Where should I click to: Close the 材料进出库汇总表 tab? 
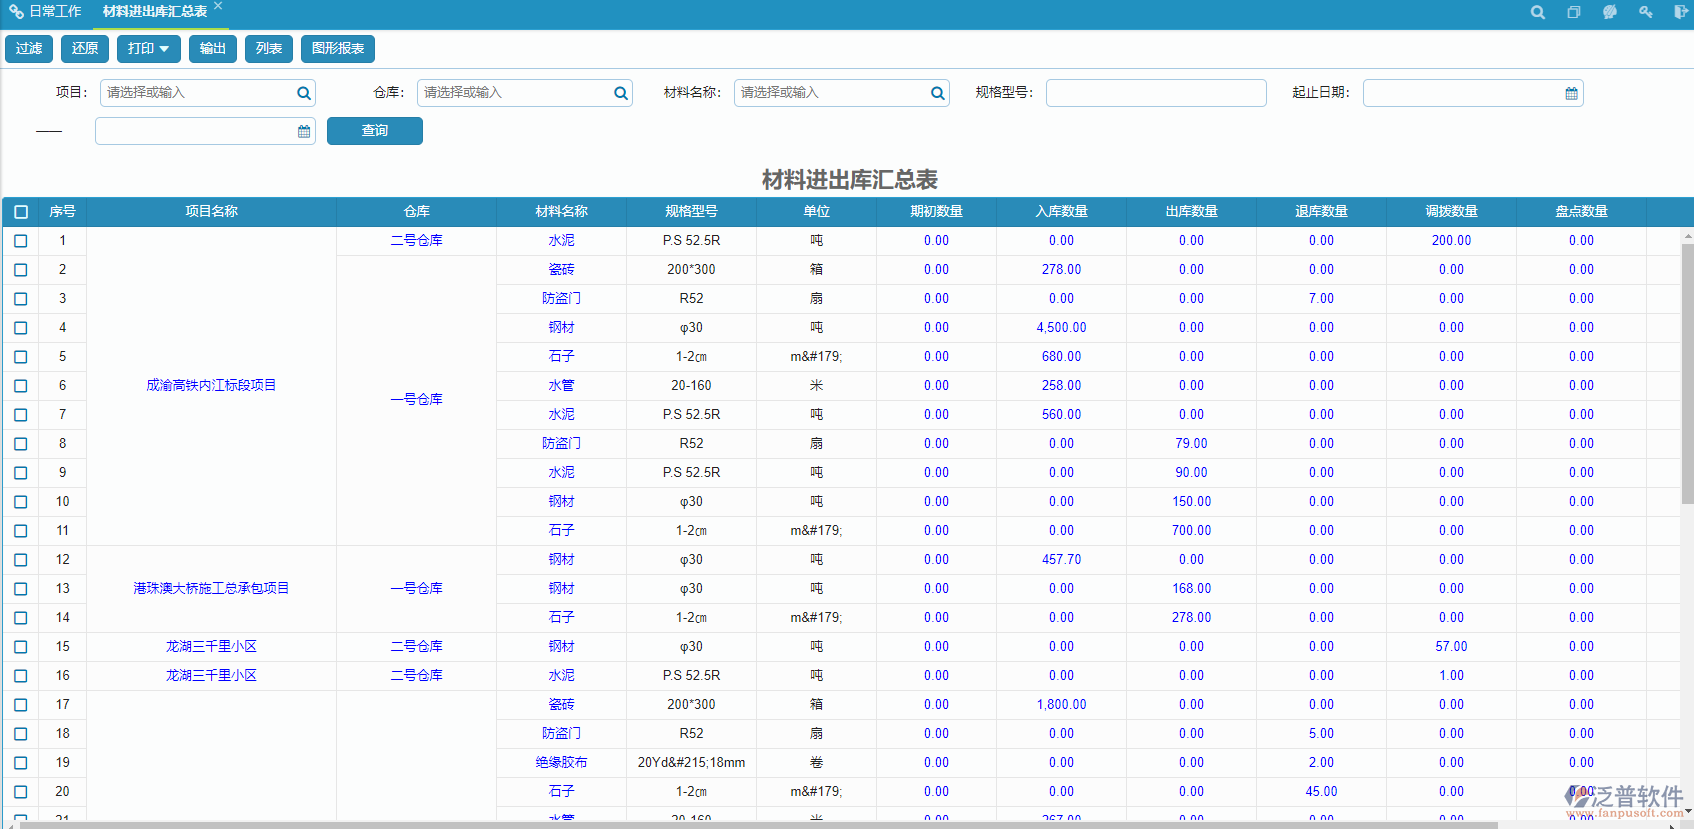point(218,6)
